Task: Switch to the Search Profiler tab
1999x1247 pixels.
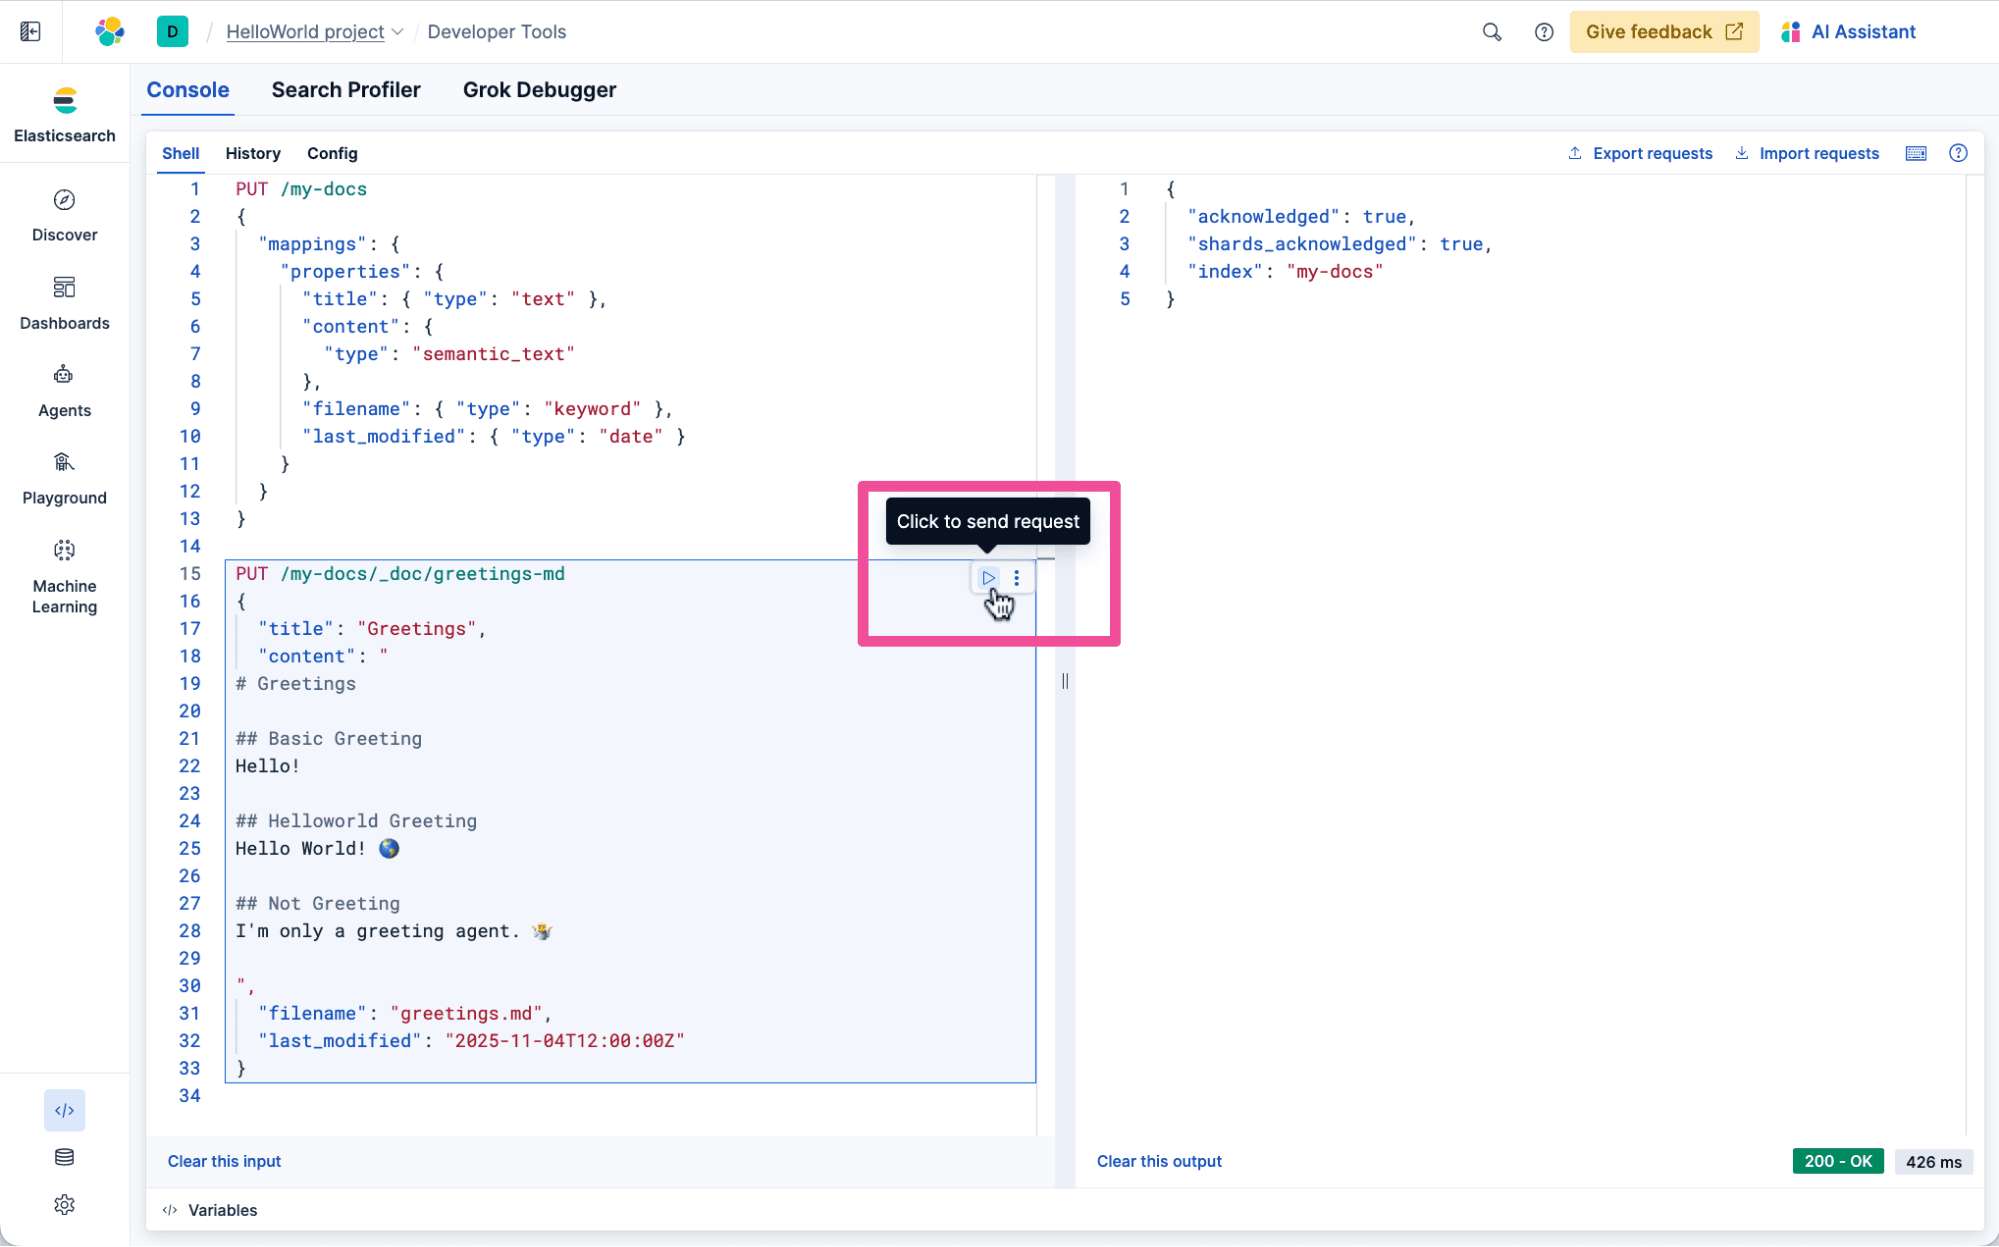Action: 345,90
